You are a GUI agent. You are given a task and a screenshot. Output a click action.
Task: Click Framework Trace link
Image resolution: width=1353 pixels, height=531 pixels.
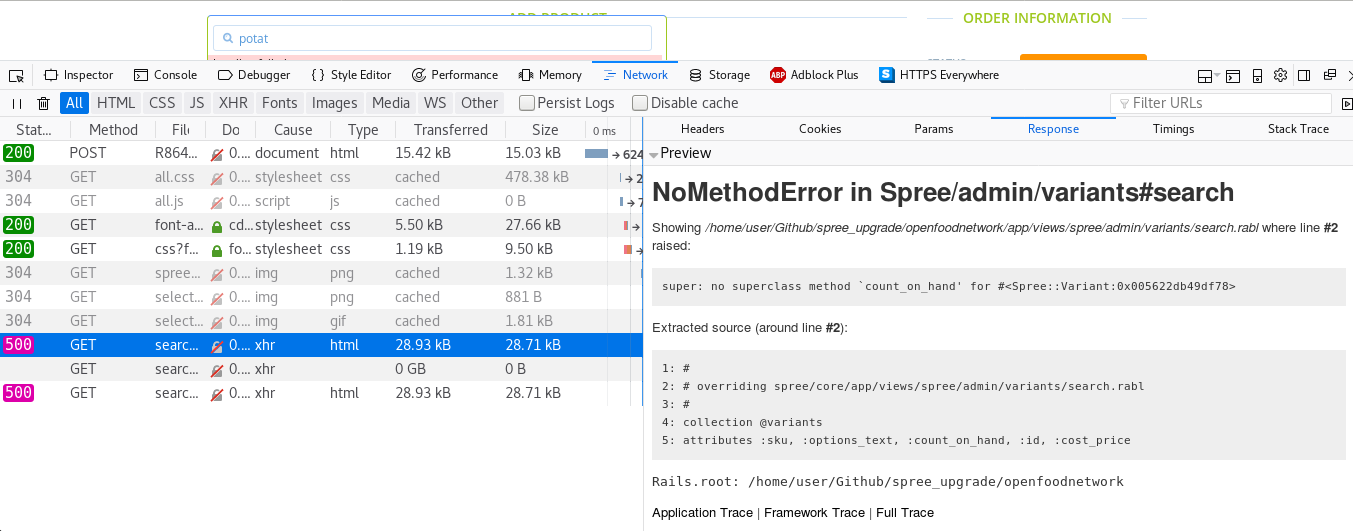coord(815,513)
